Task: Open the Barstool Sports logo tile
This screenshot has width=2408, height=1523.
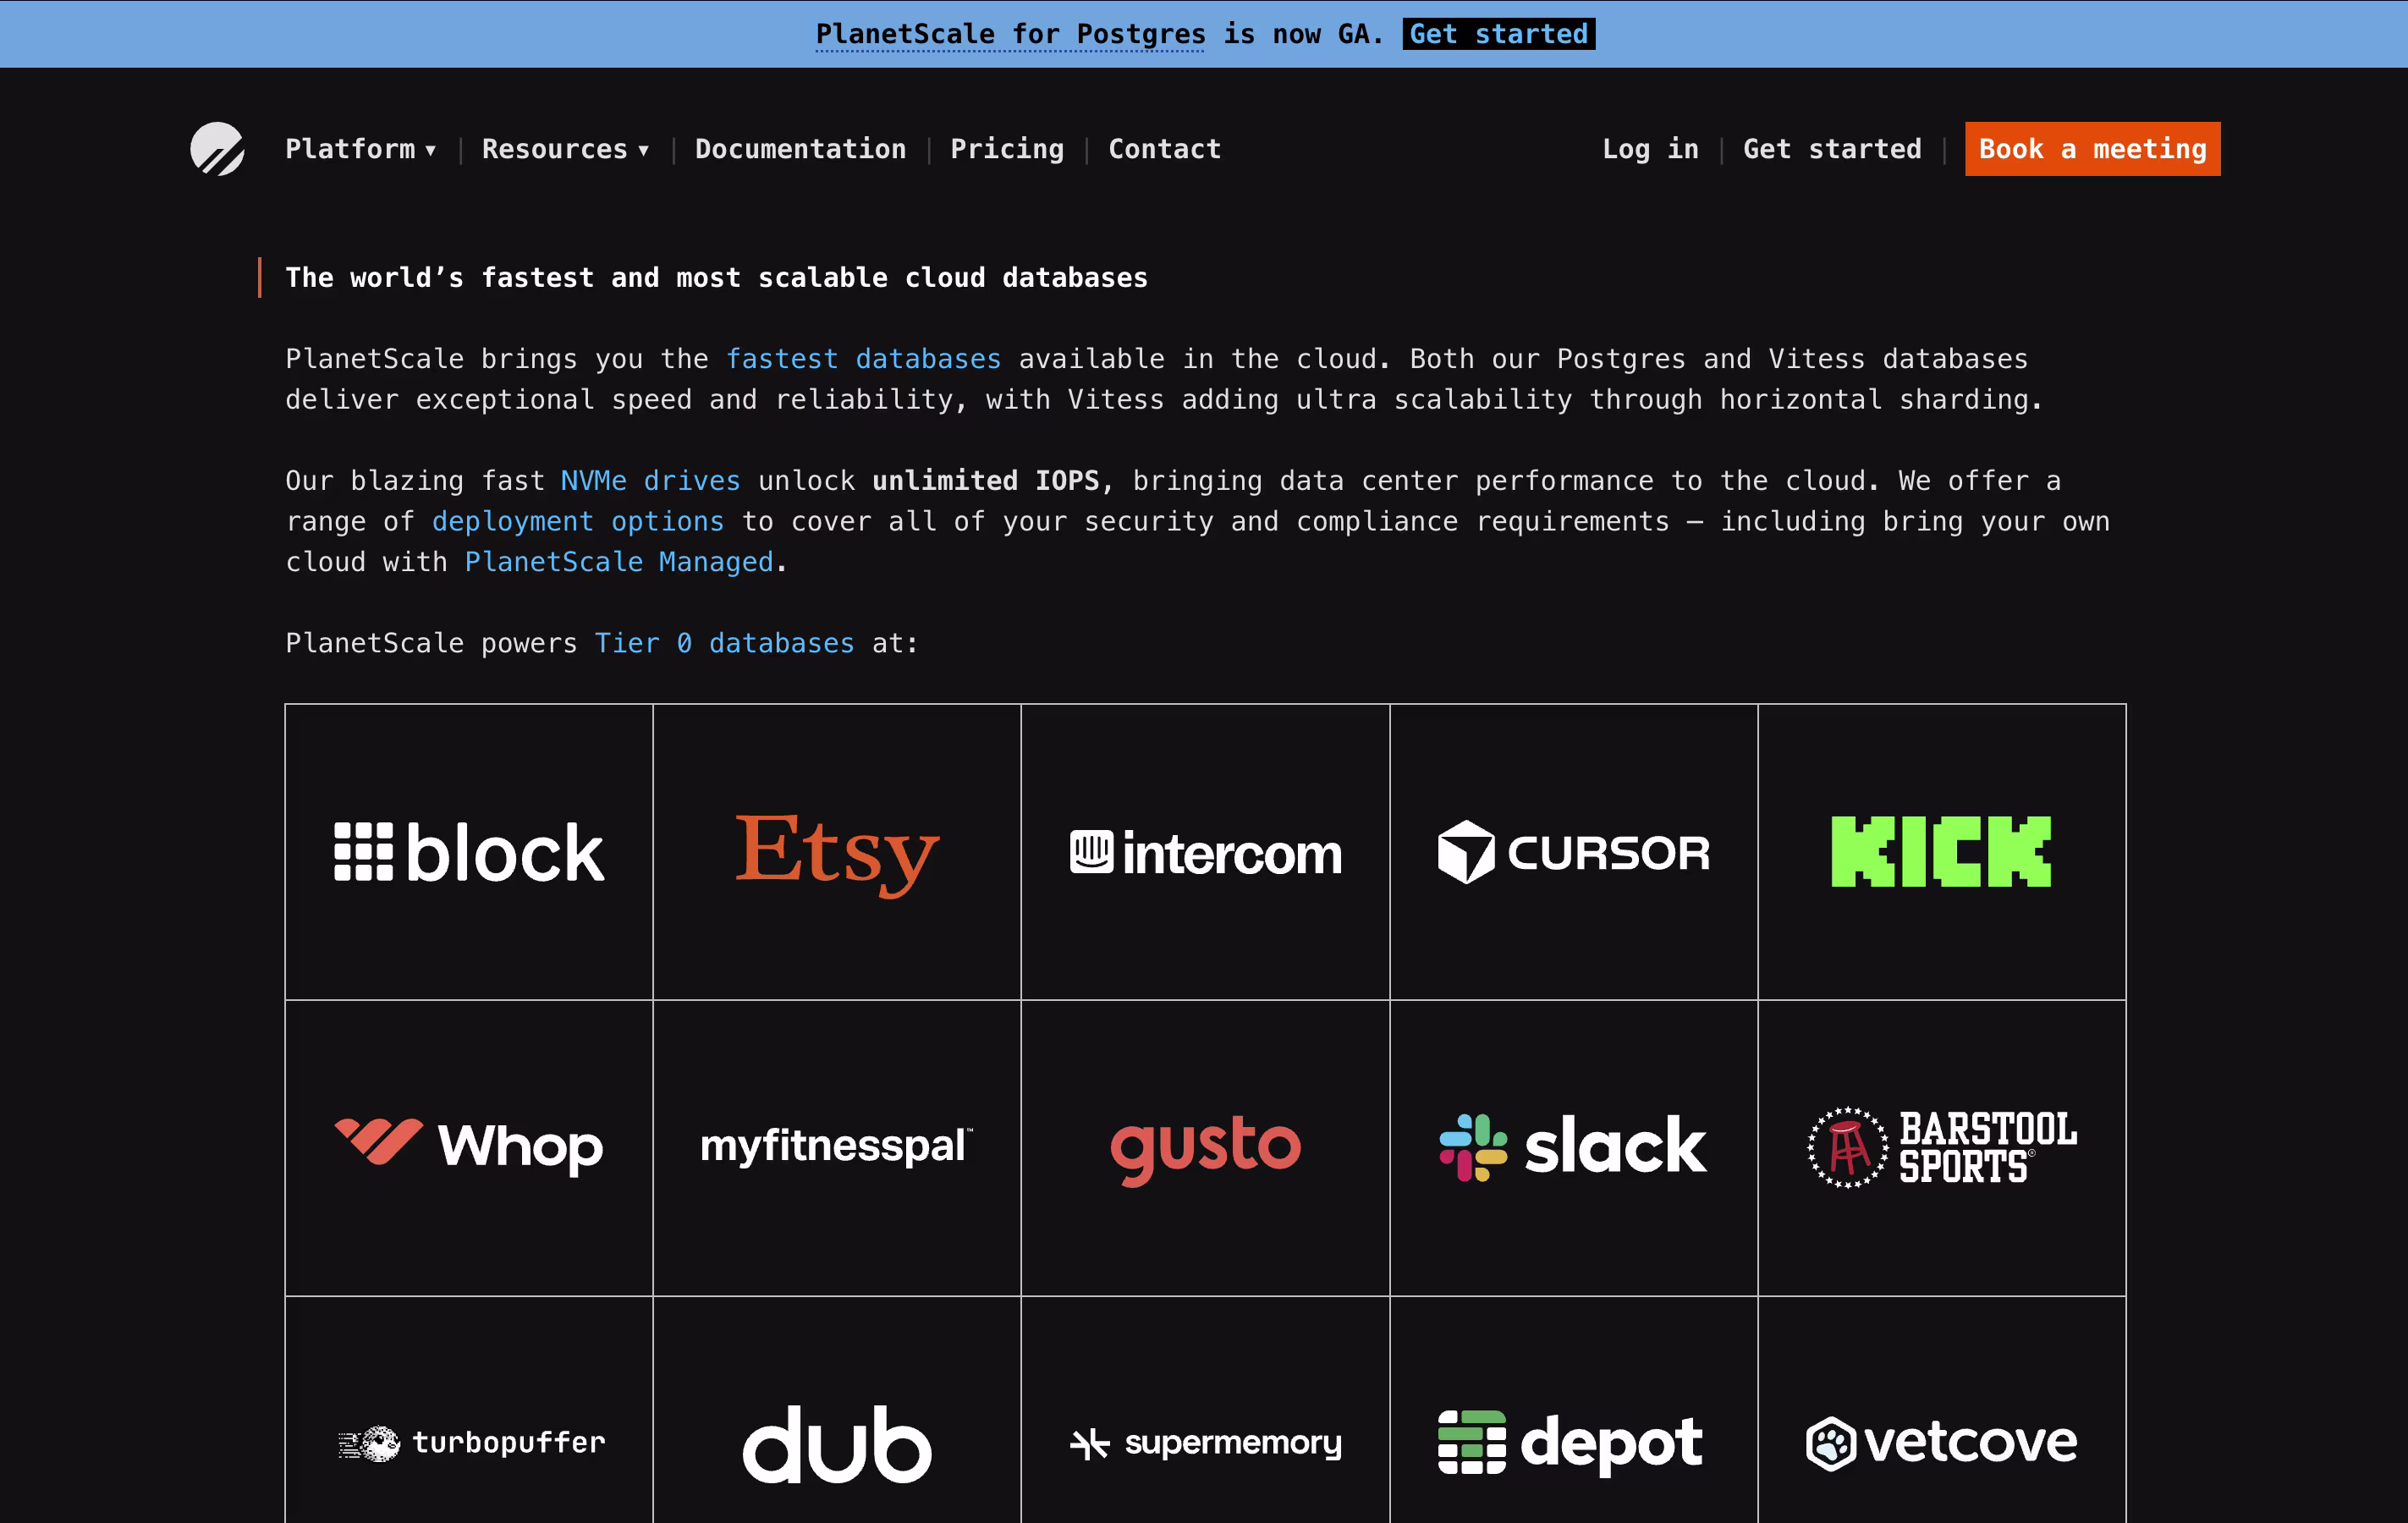Action: point(1942,1148)
